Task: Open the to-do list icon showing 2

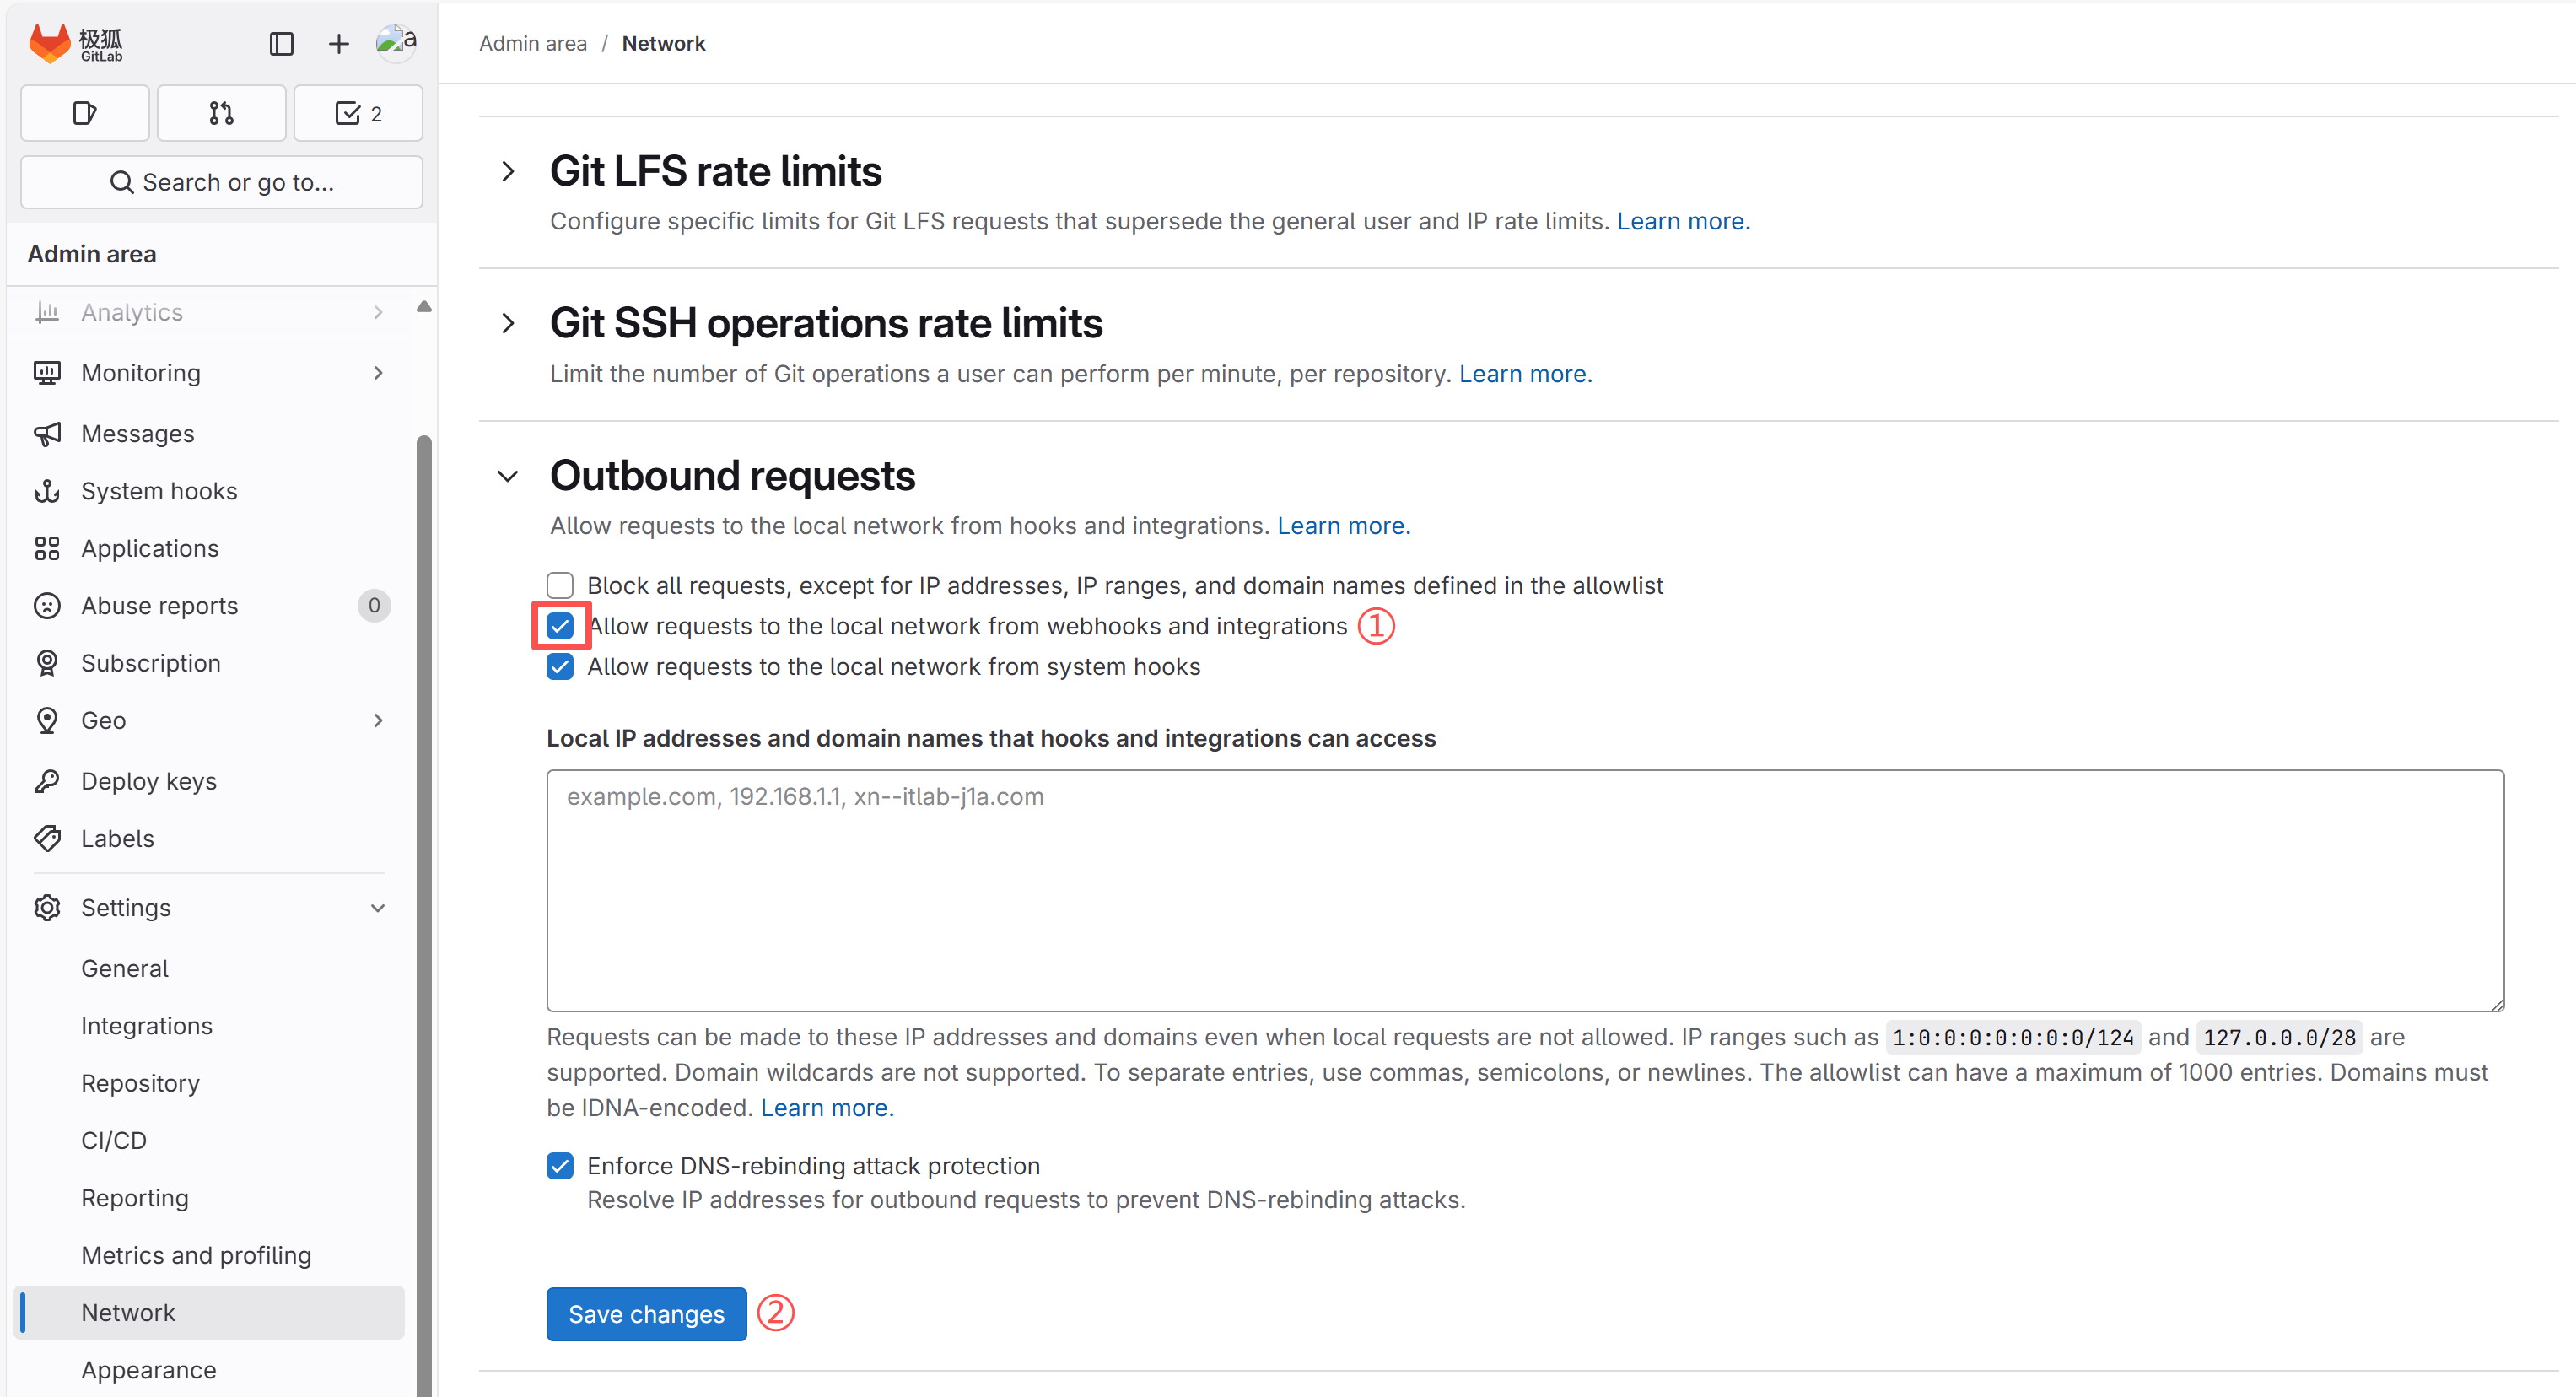Action: point(358,113)
